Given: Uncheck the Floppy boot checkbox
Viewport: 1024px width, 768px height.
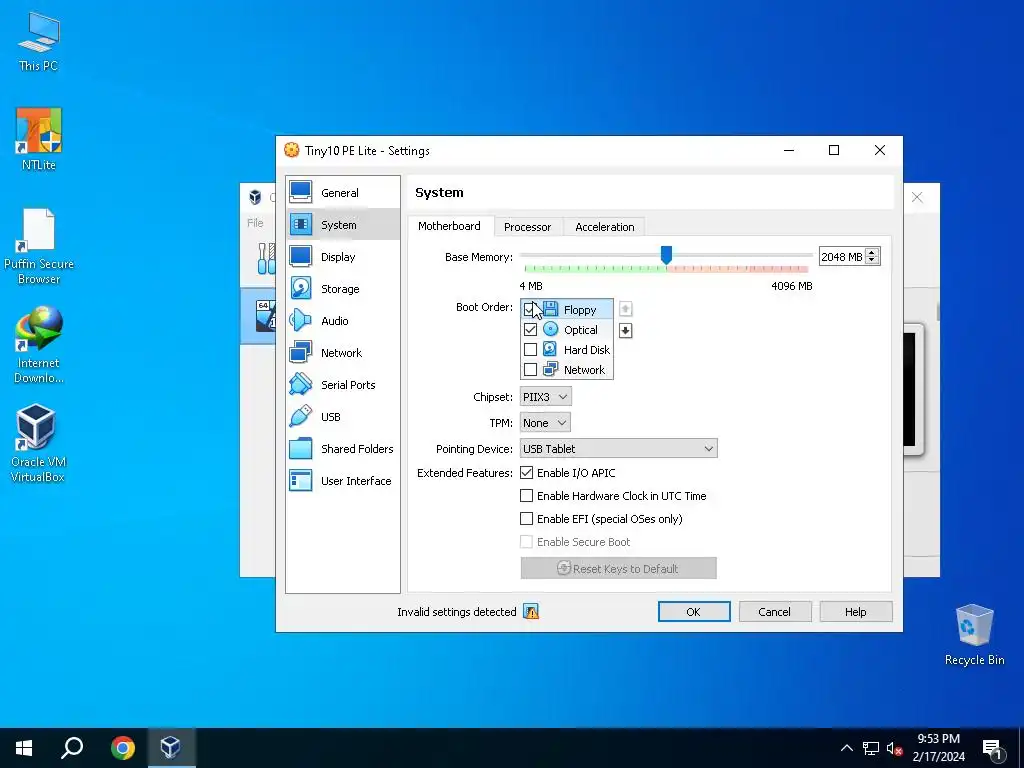Looking at the screenshot, I should pyautogui.click(x=530, y=309).
